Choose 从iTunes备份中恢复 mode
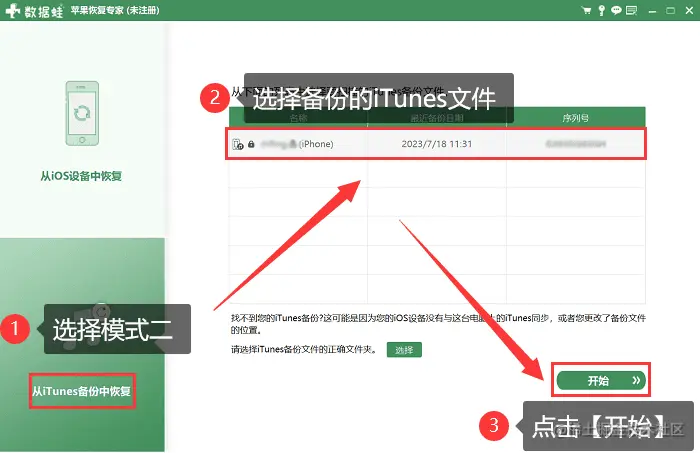 (x=82, y=391)
